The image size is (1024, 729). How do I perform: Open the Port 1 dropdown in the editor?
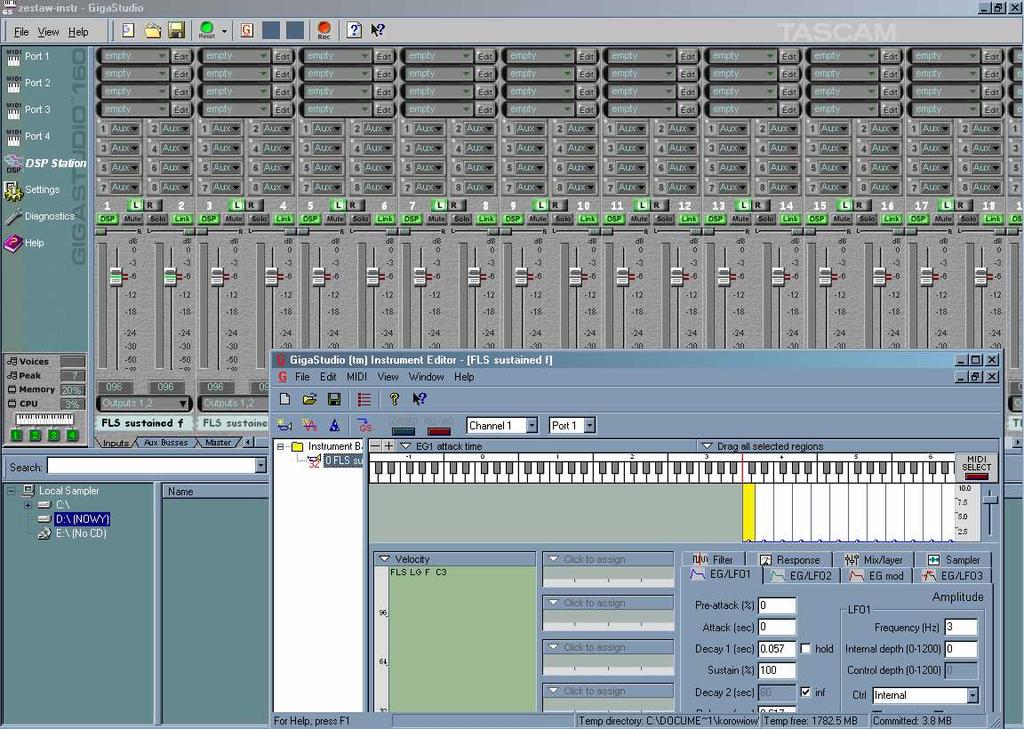589,426
